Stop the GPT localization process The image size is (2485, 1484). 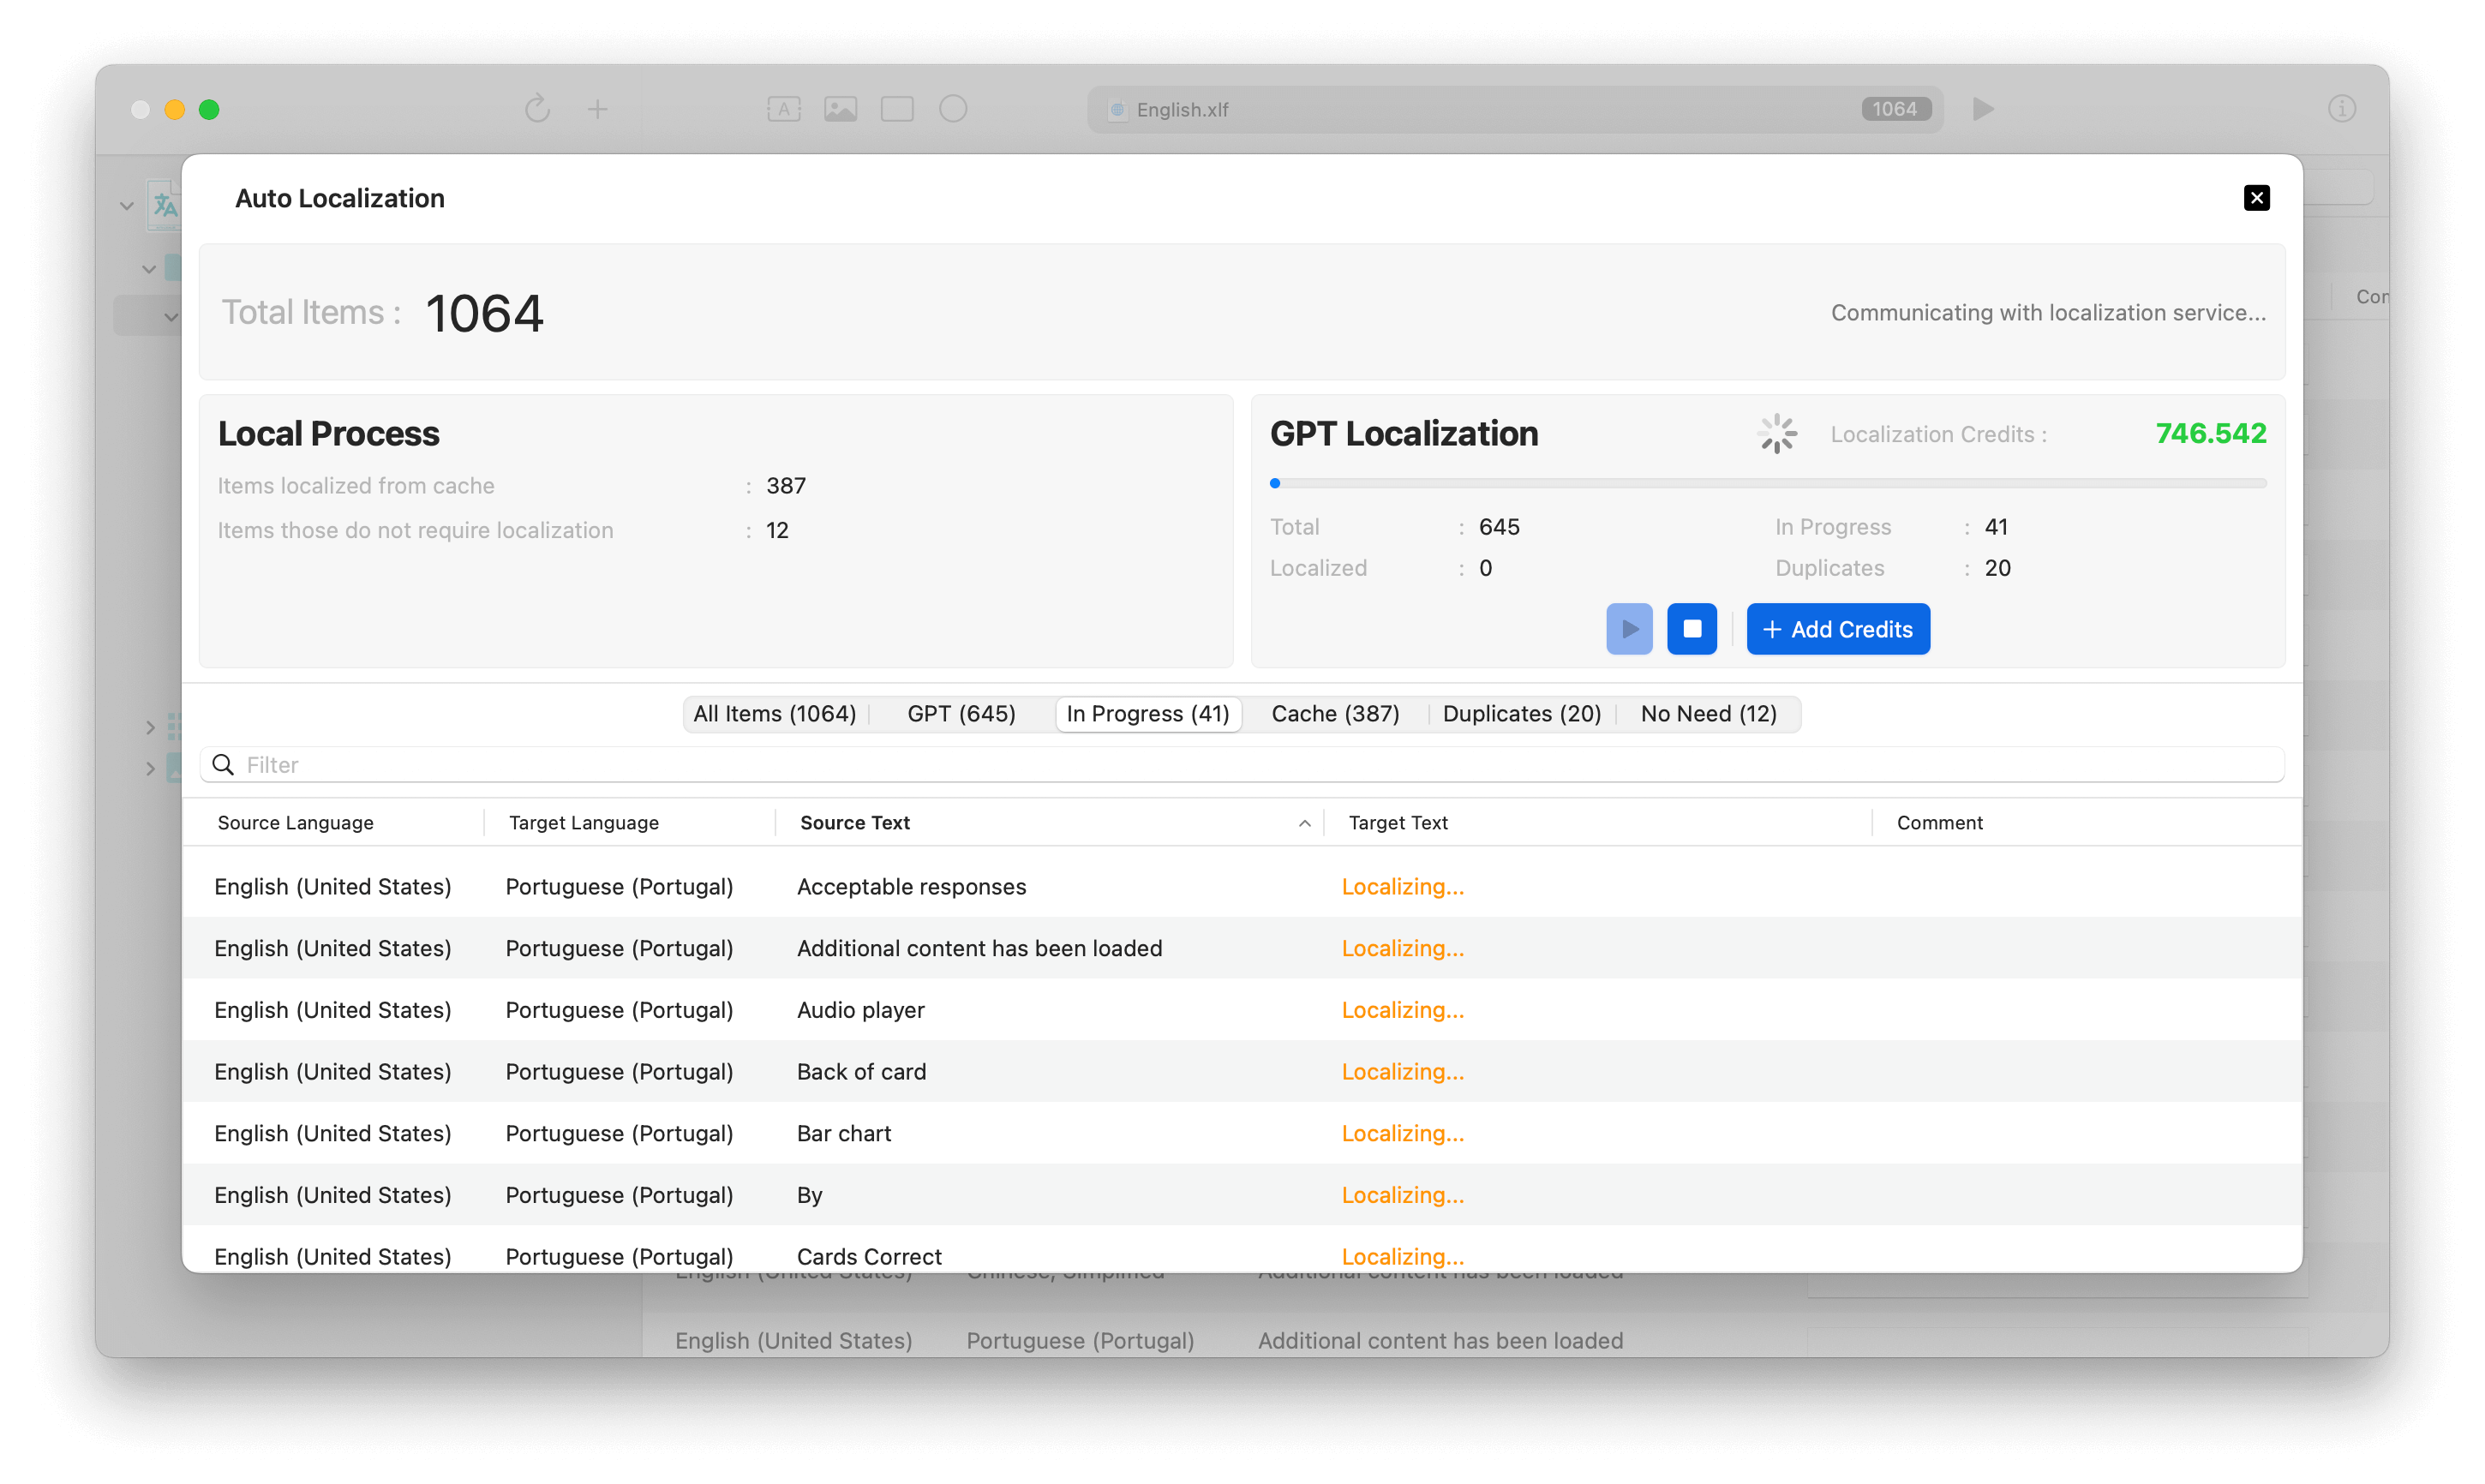tap(1691, 629)
